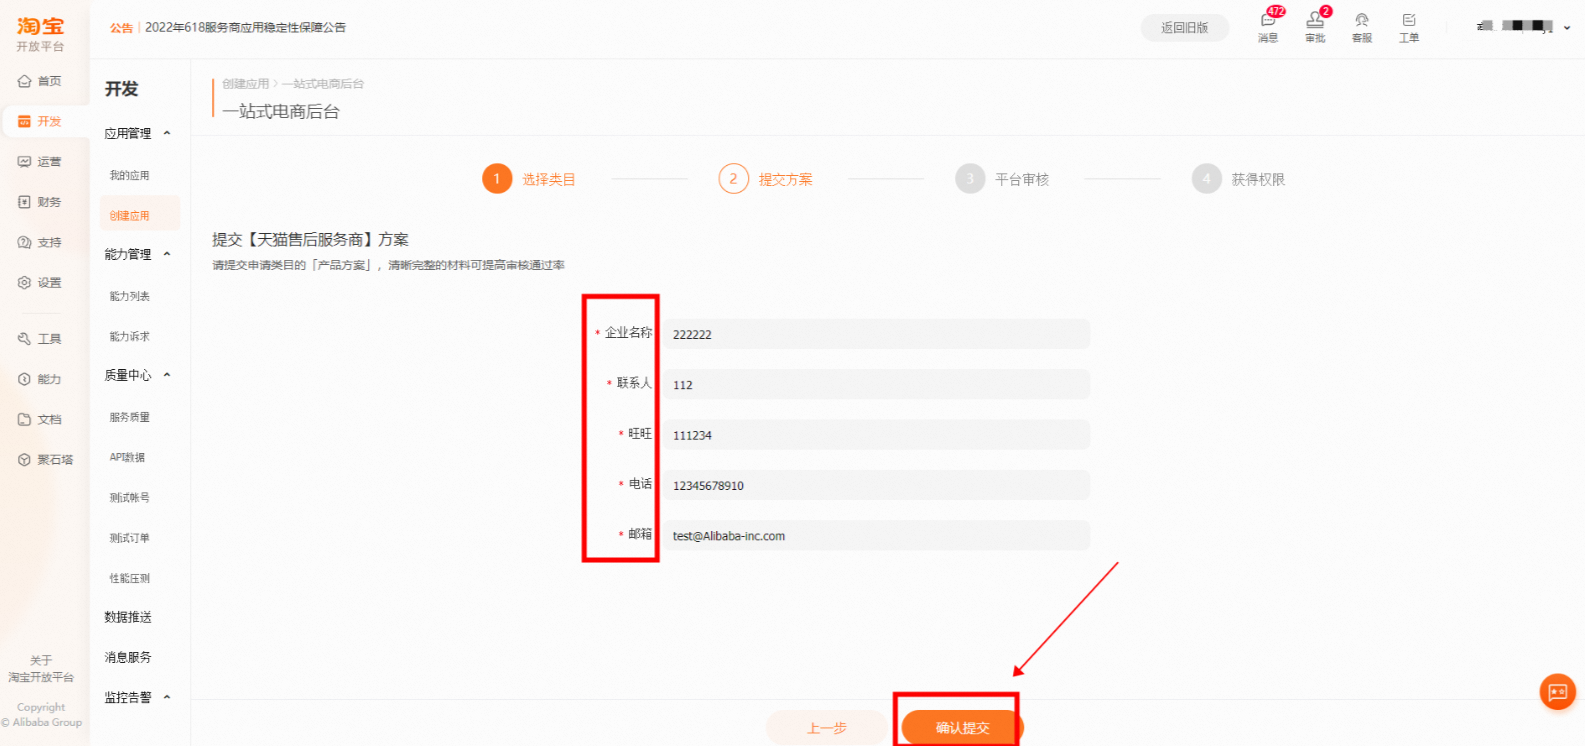Click the 提交【天猫售后服务商】方案 heading

pyautogui.click(x=310, y=240)
